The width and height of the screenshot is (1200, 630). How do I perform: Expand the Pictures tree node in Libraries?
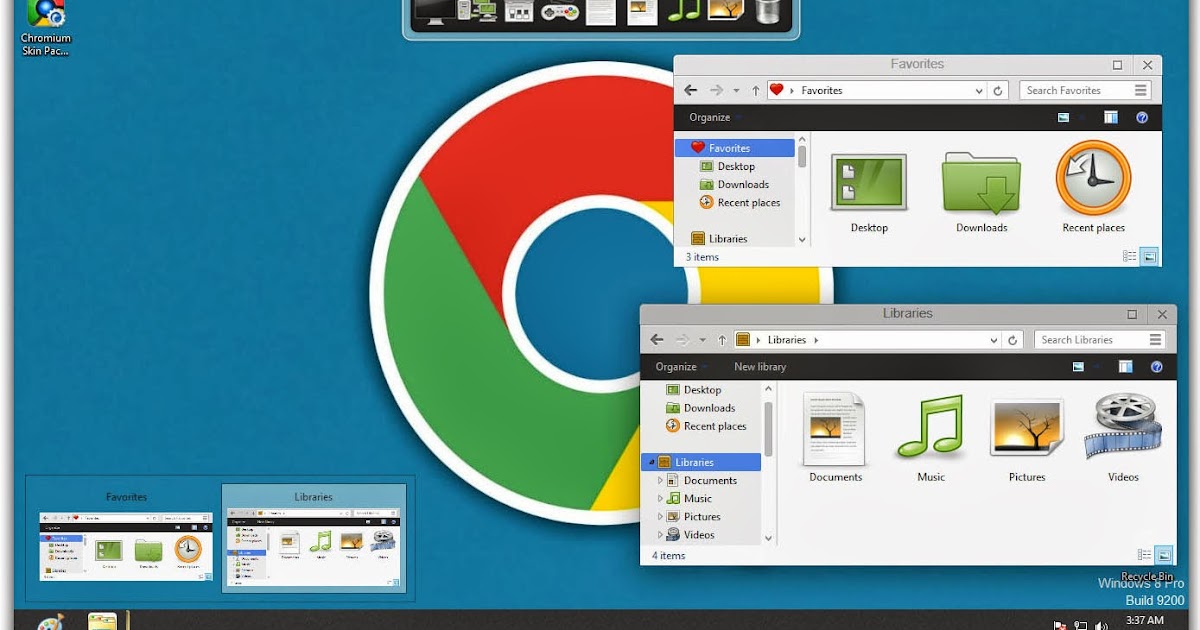point(660,516)
